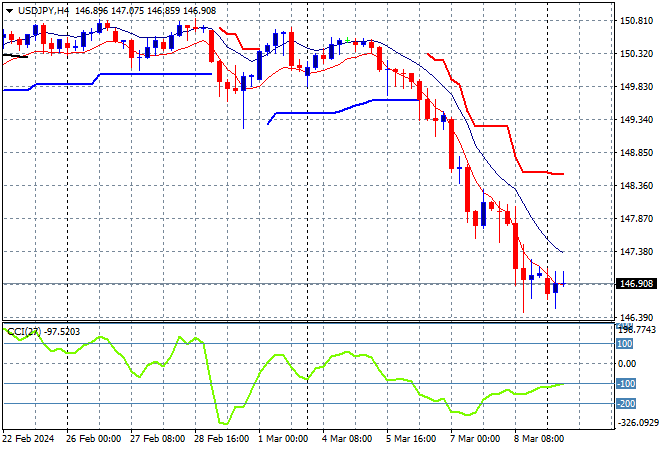The height and width of the screenshot is (450, 660).
Task: Click the short black line at left edge
Action: [x=14, y=56]
